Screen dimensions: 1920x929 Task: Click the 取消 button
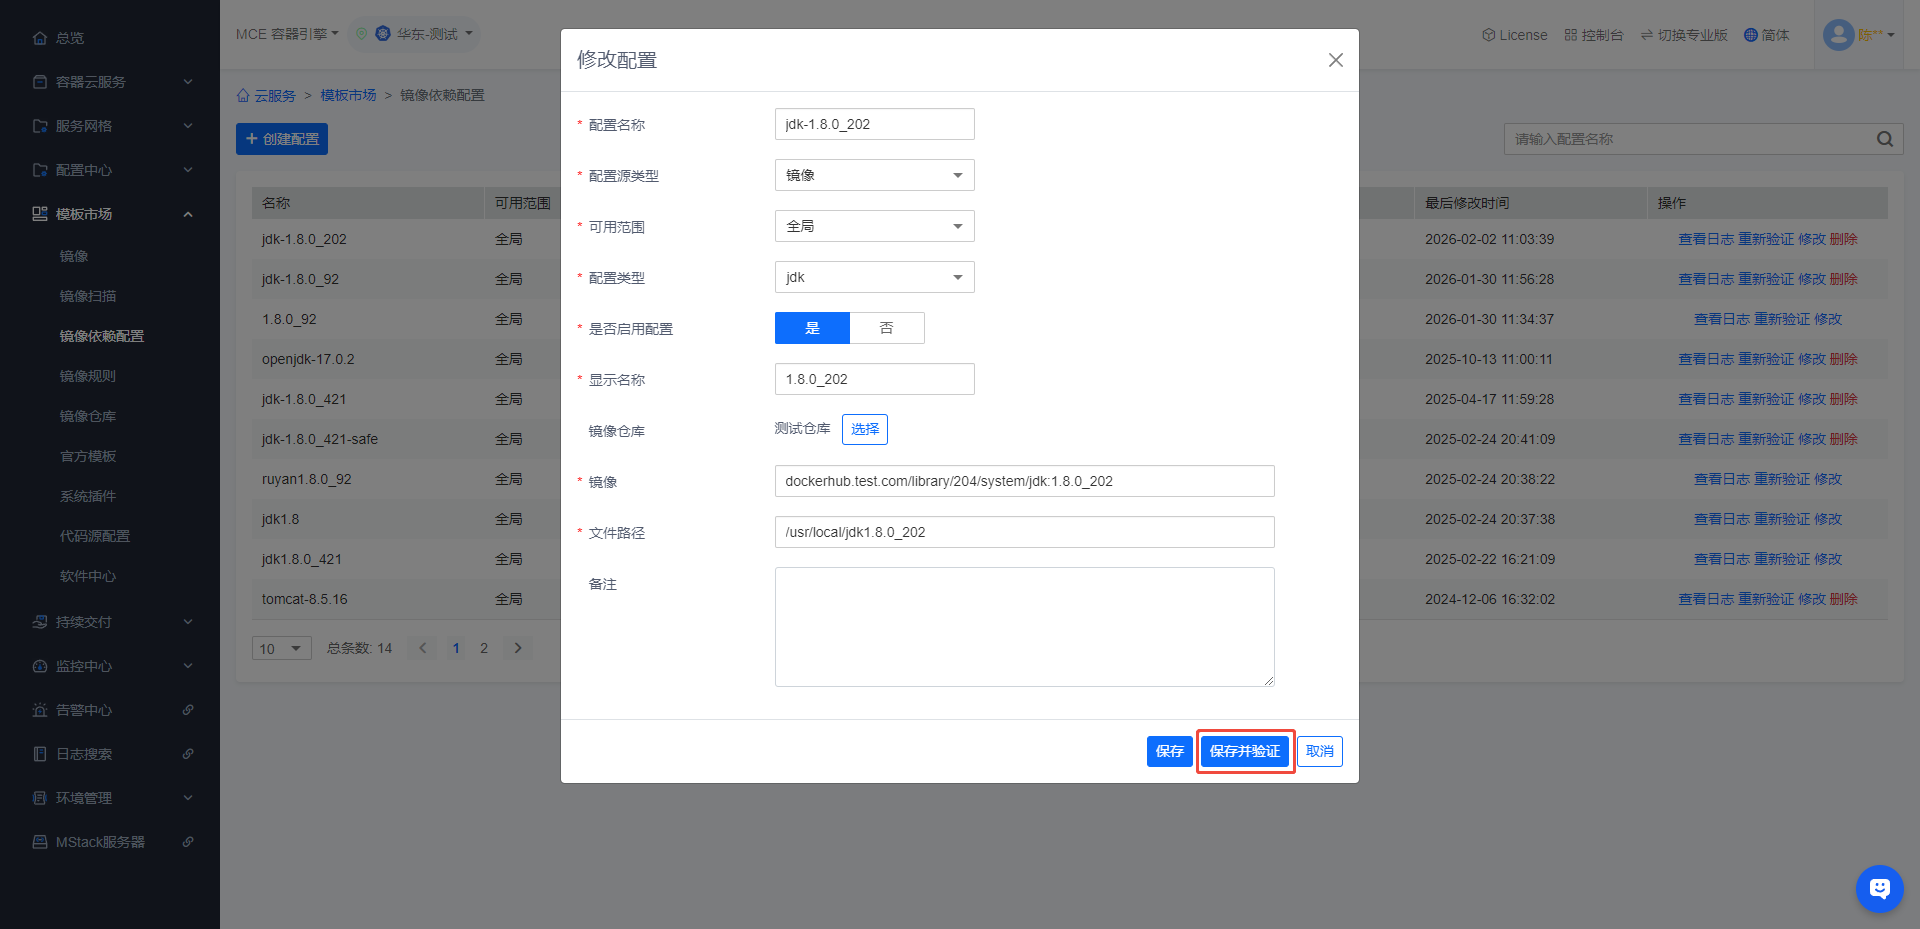point(1319,751)
